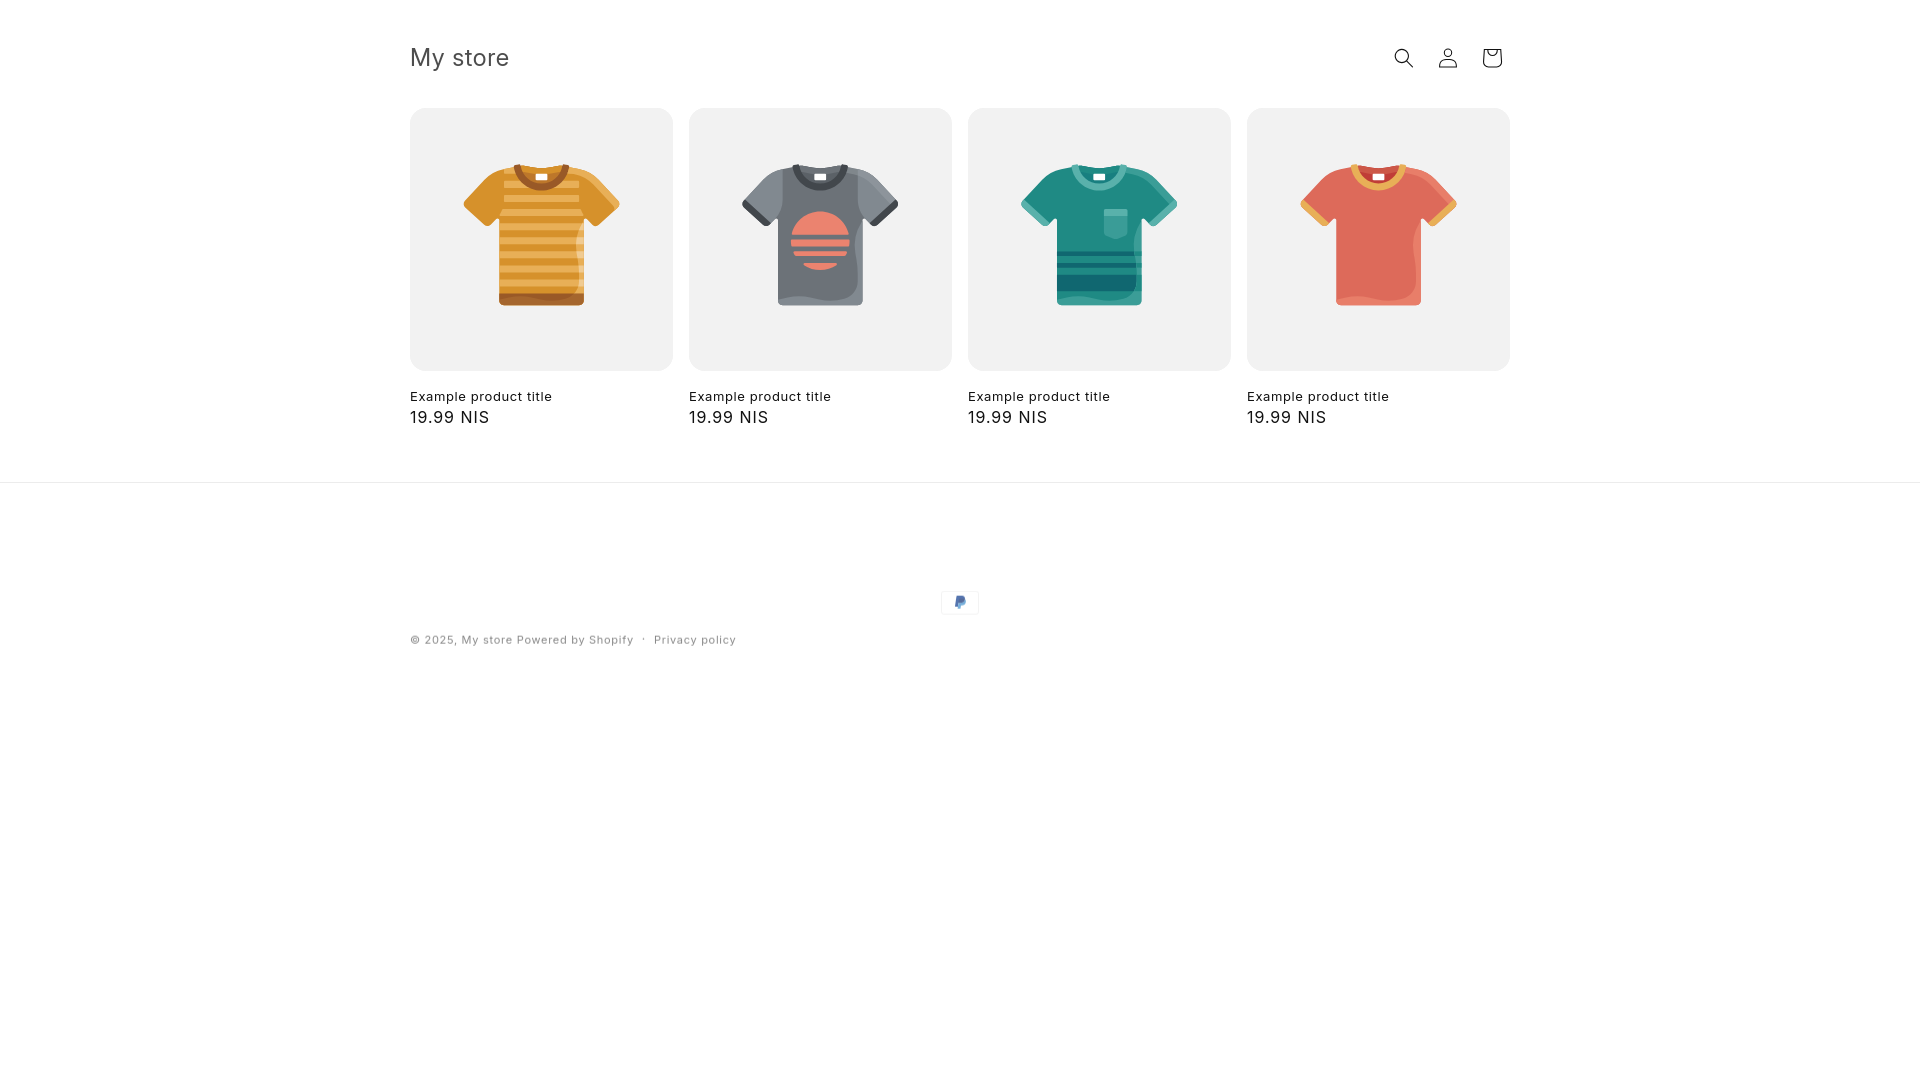Open the gray sunset t-shirt product image

820,239
